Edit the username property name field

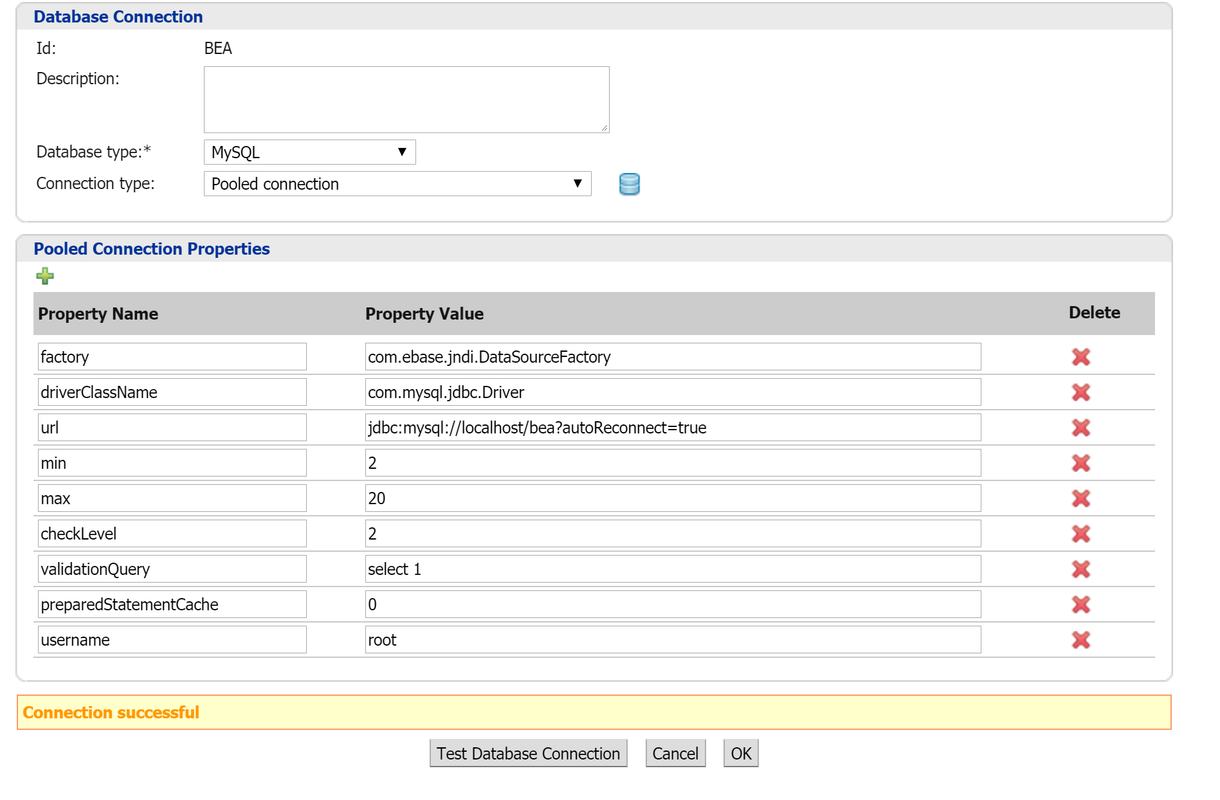point(171,640)
